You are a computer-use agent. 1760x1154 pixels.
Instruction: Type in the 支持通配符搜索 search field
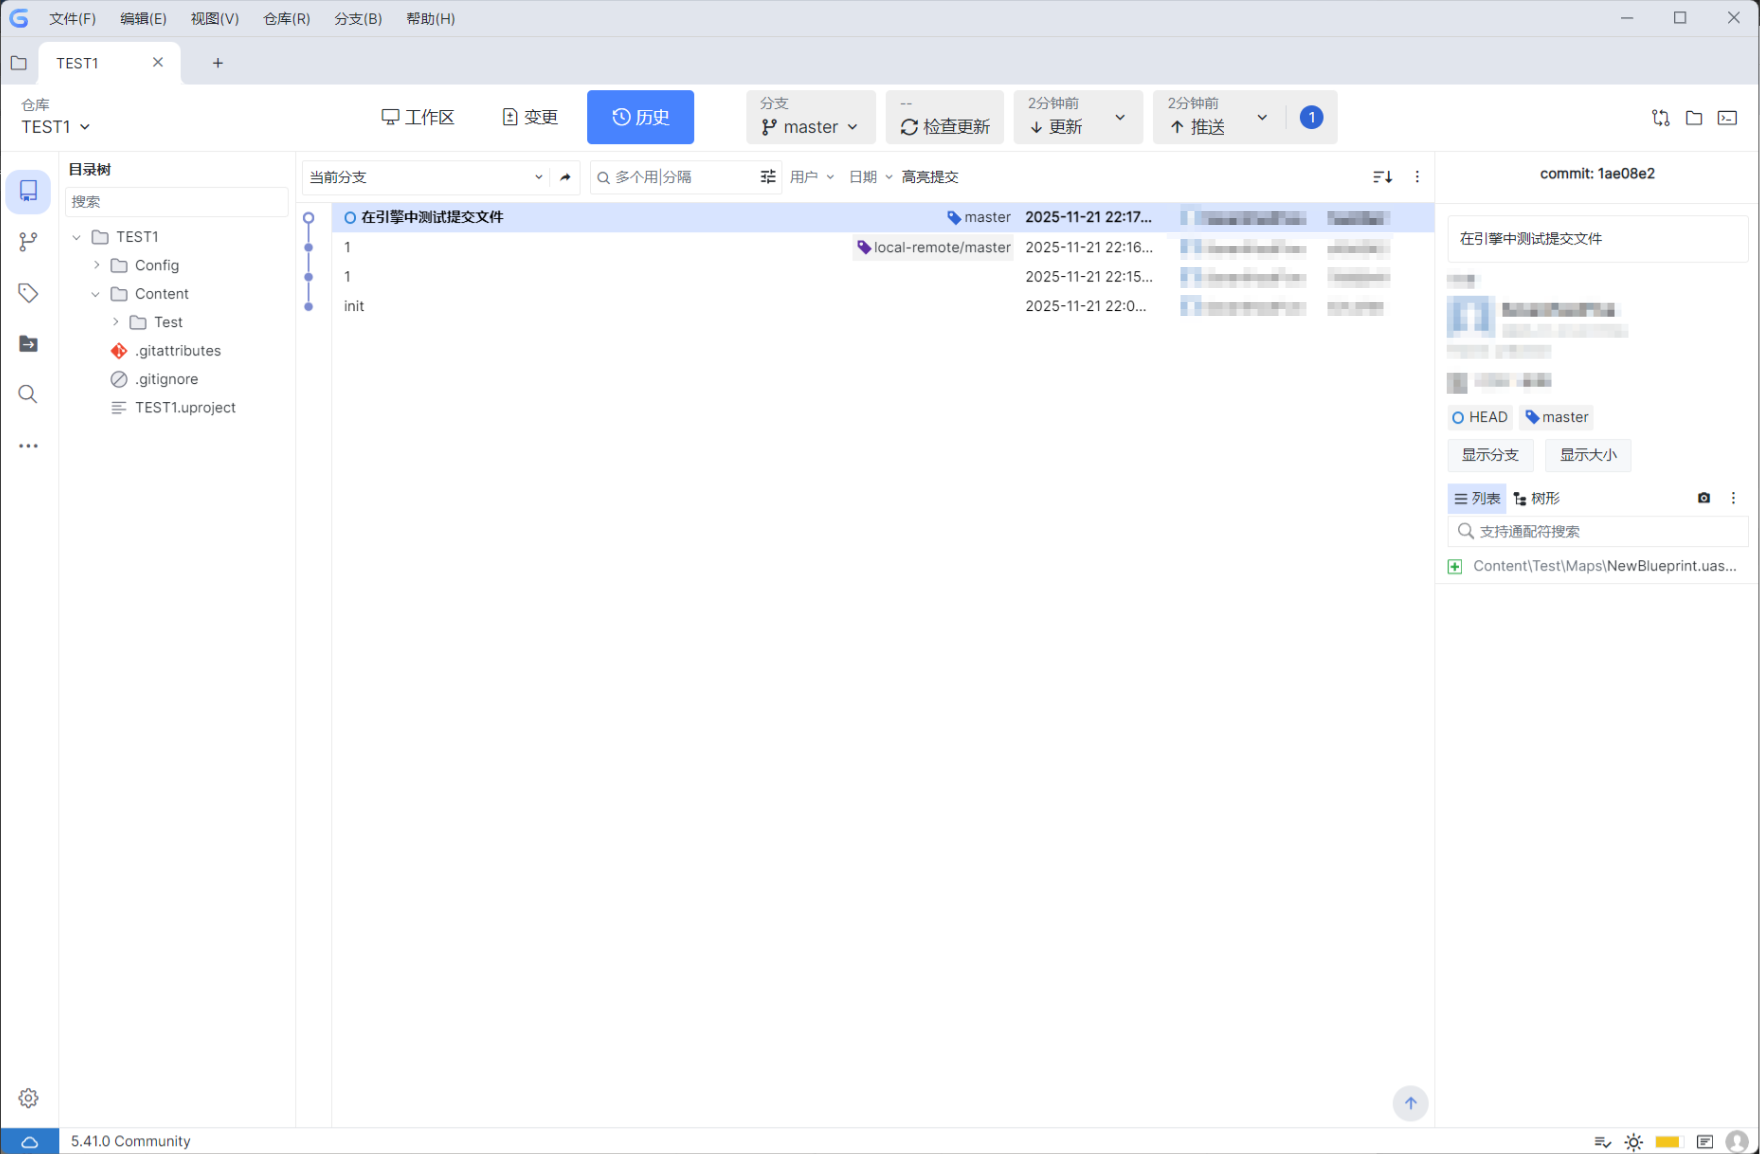pyautogui.click(x=1597, y=531)
